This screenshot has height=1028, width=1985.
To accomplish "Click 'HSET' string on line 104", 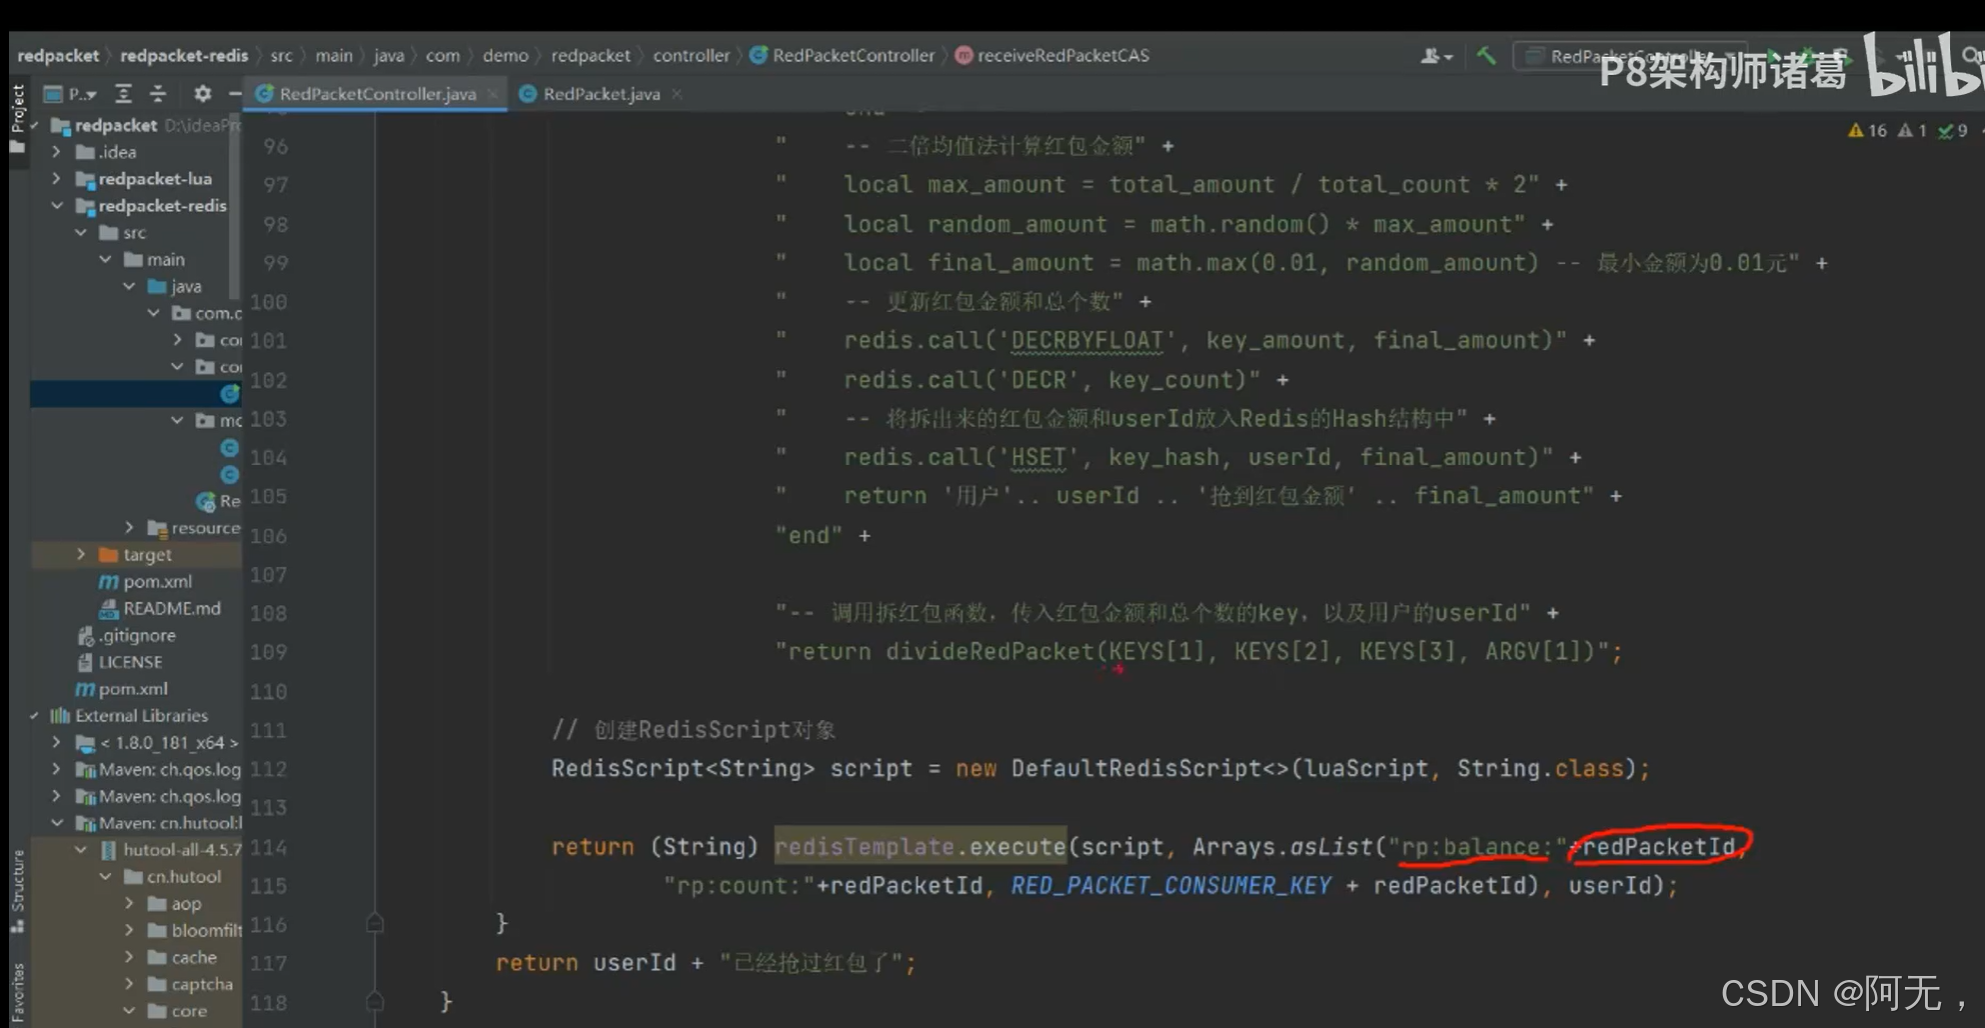I will pyautogui.click(x=1038, y=458).
